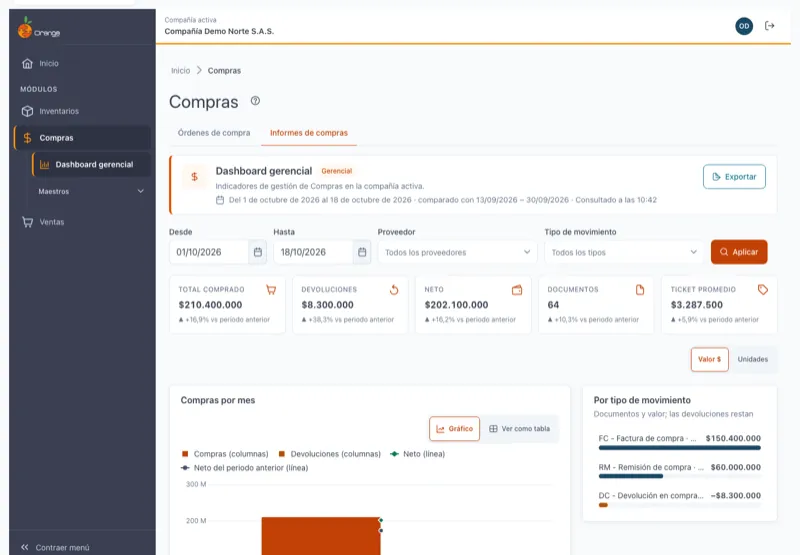Show chart with Gráfico toggle
This screenshot has height=555, width=800.
[x=455, y=429]
